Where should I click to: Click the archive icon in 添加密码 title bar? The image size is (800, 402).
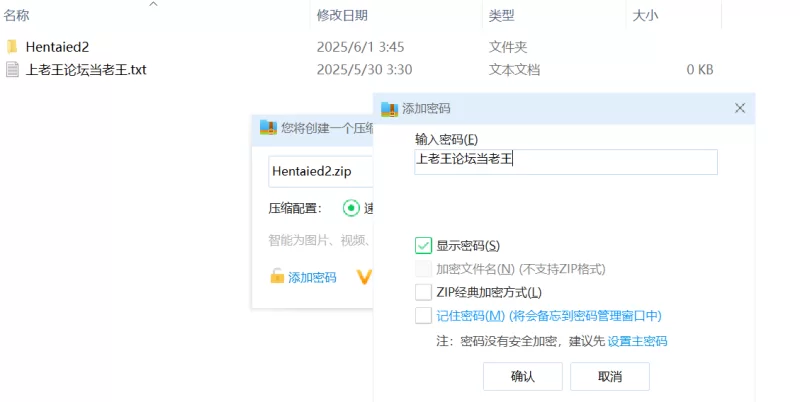[389, 109]
